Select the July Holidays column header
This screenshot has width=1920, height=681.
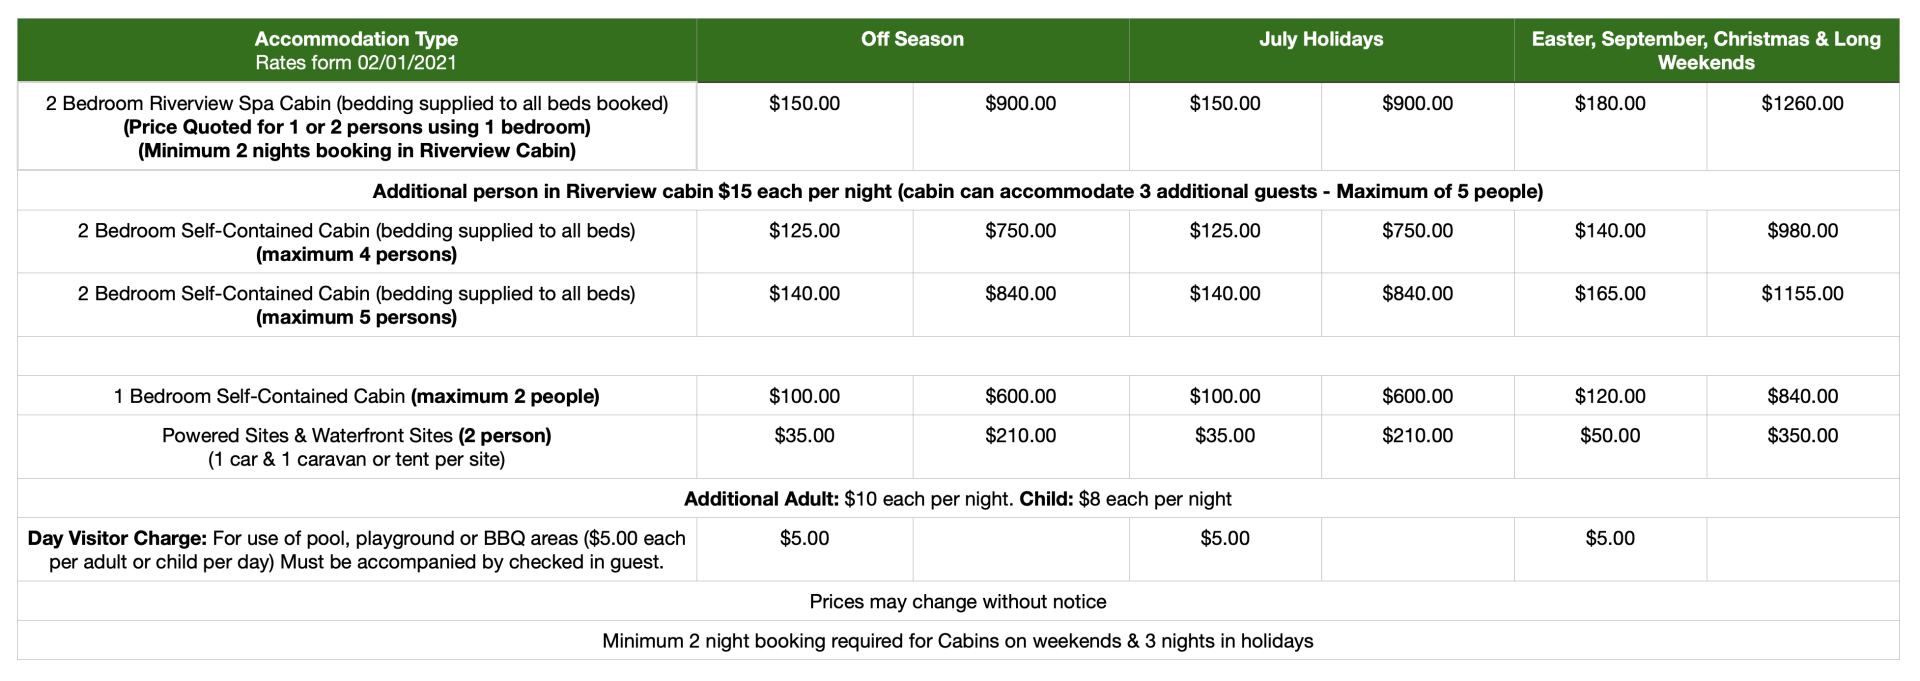click(1320, 40)
